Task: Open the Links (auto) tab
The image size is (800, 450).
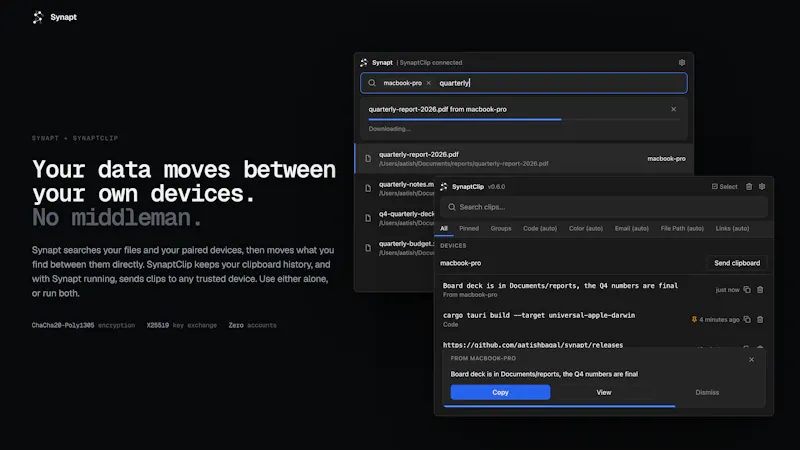Action: coord(732,229)
